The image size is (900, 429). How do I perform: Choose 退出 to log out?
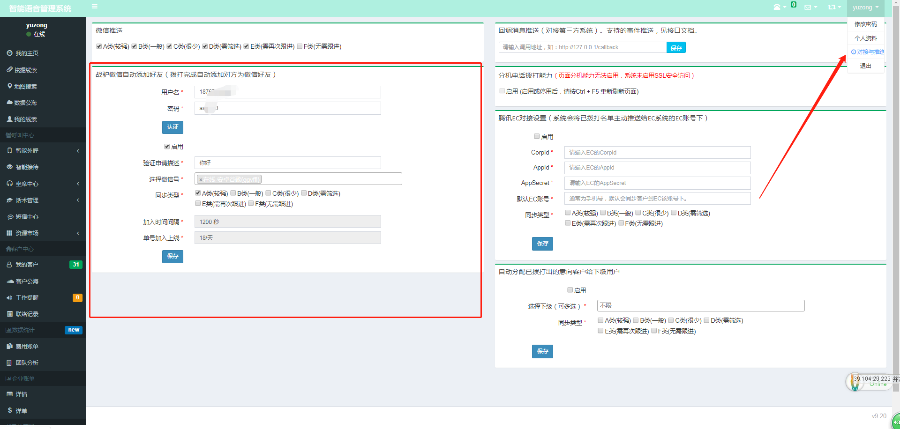[866, 65]
